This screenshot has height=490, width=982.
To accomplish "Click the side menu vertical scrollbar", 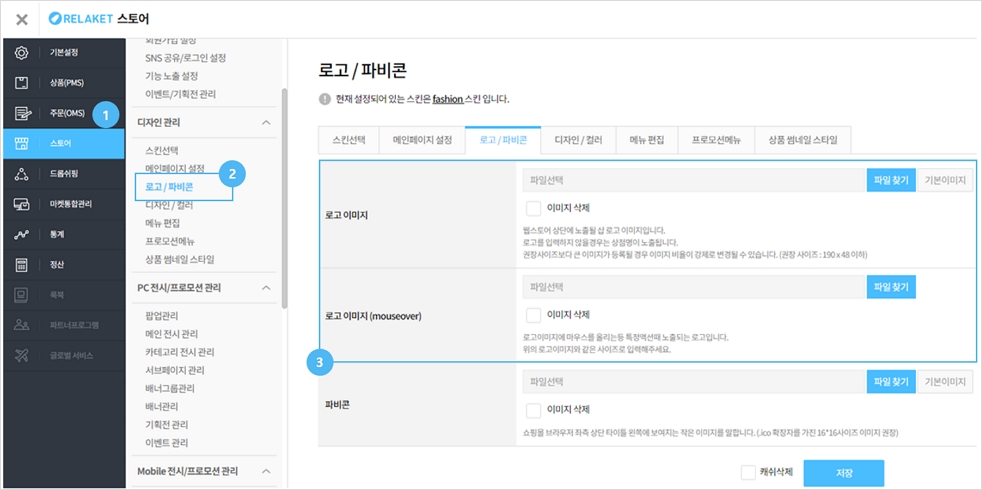I will point(284,200).
